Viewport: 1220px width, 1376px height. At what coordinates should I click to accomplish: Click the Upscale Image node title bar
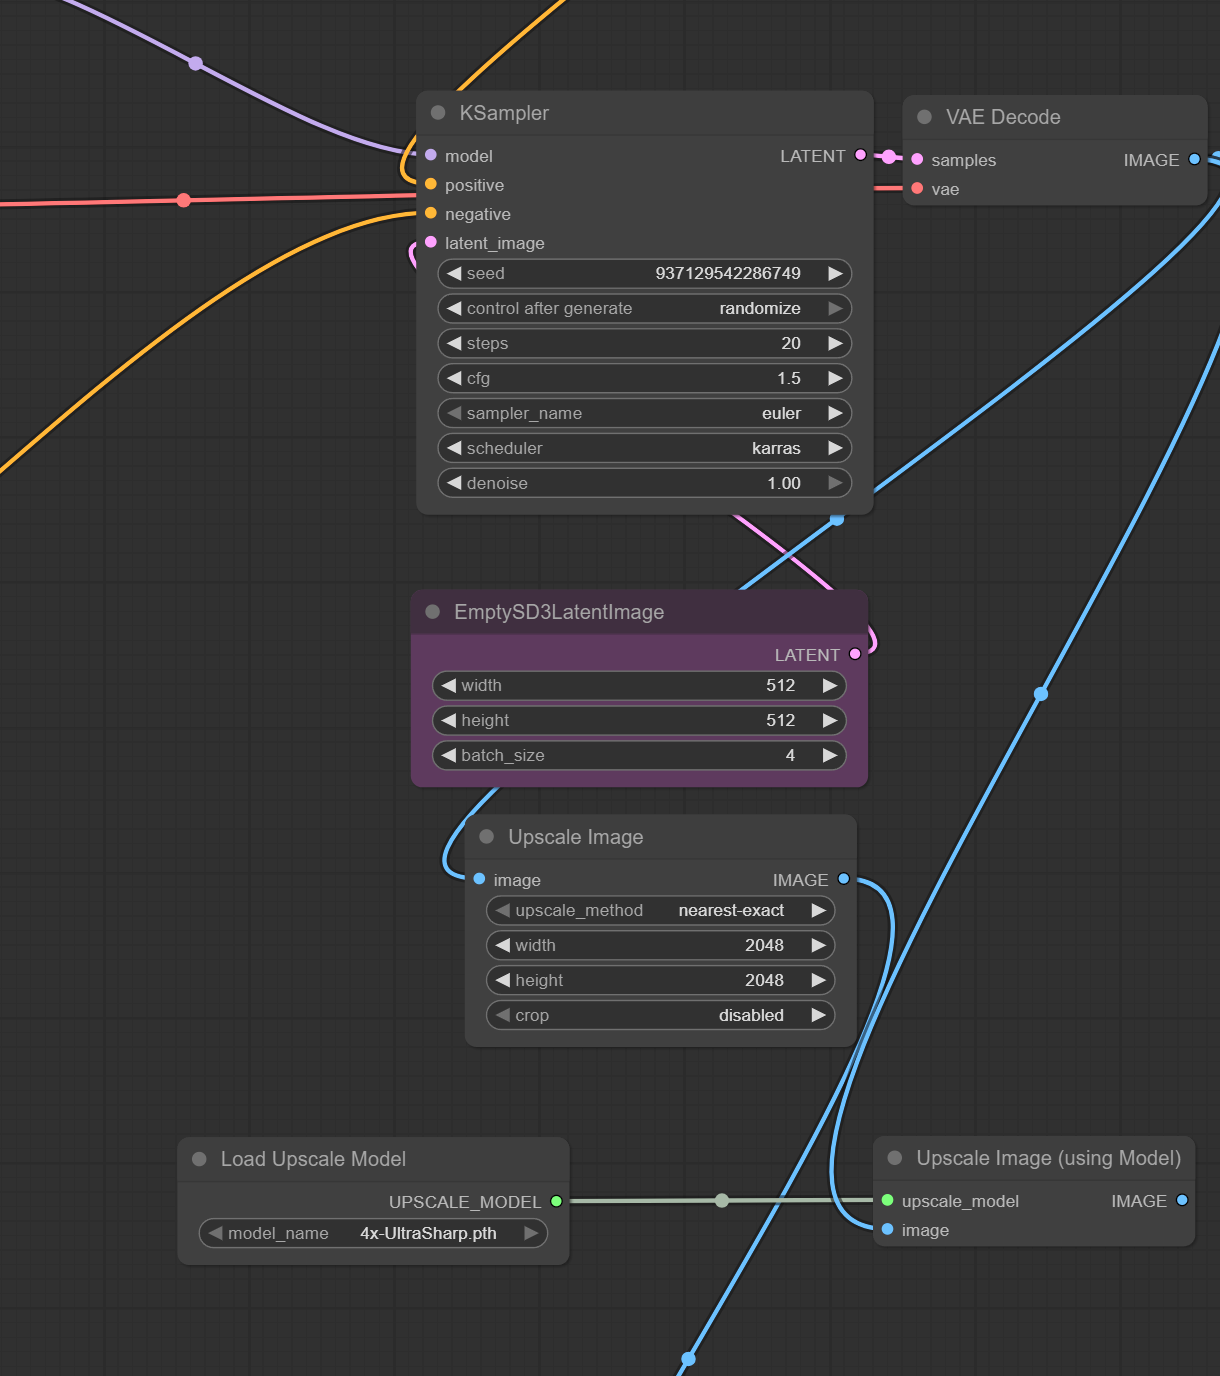click(x=661, y=837)
